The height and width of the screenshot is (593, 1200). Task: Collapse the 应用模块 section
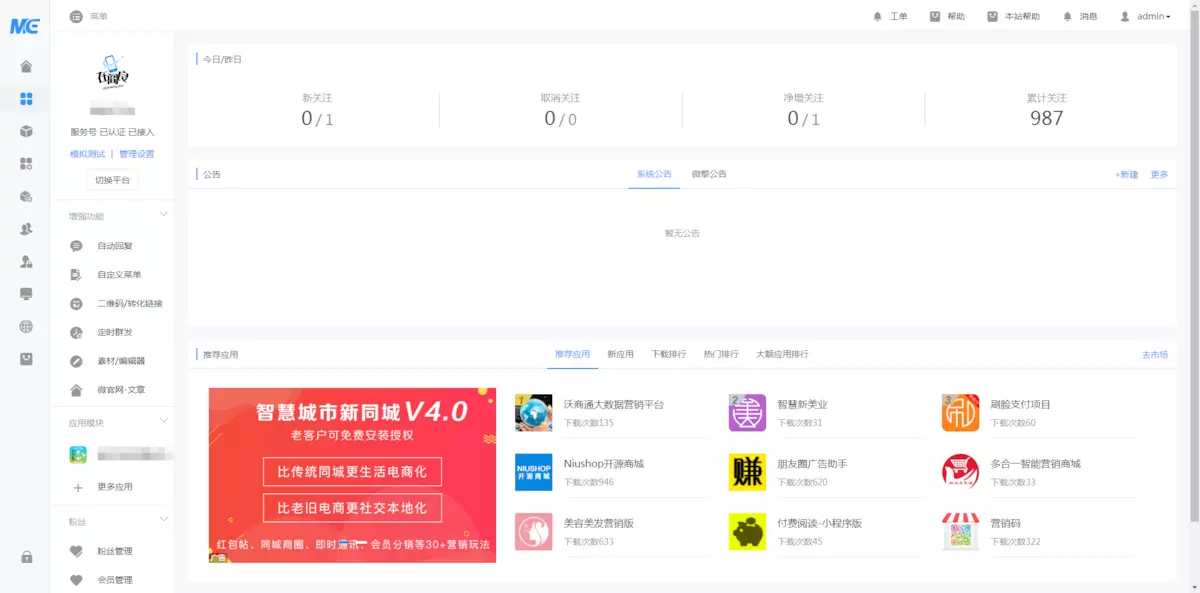[x=162, y=420]
